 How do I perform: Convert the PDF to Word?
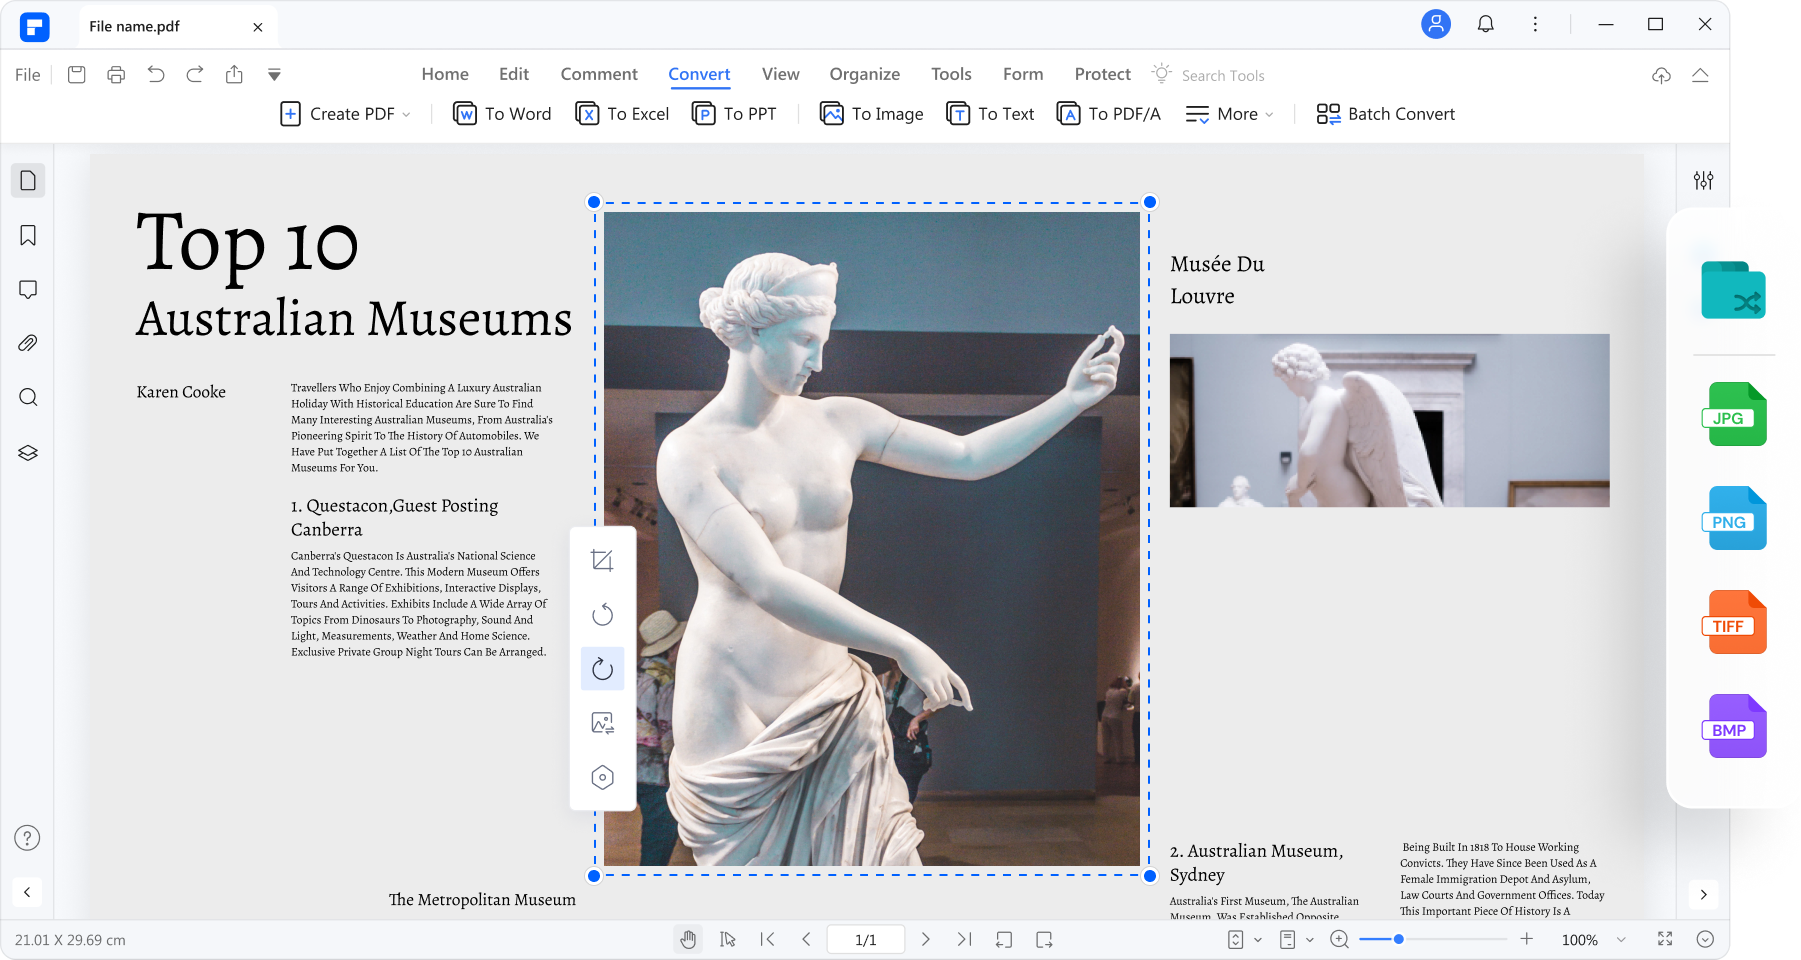(502, 114)
